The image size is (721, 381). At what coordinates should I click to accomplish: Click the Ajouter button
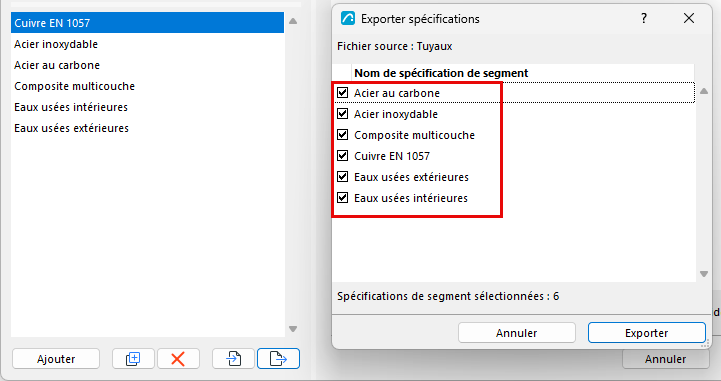coord(56,358)
